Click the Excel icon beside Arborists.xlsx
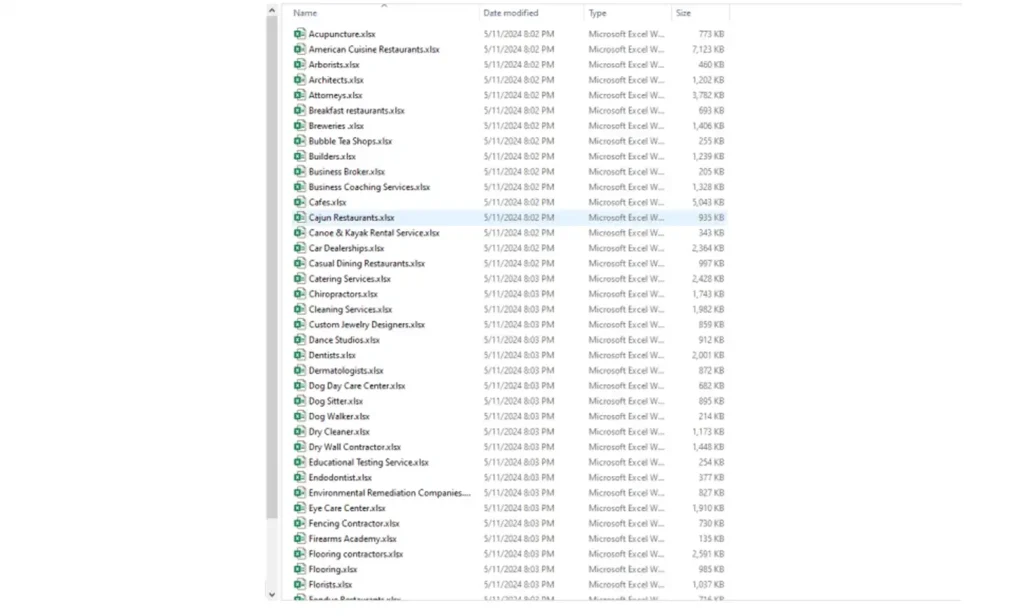Image resolution: width=1024 pixels, height=616 pixels. (x=299, y=64)
